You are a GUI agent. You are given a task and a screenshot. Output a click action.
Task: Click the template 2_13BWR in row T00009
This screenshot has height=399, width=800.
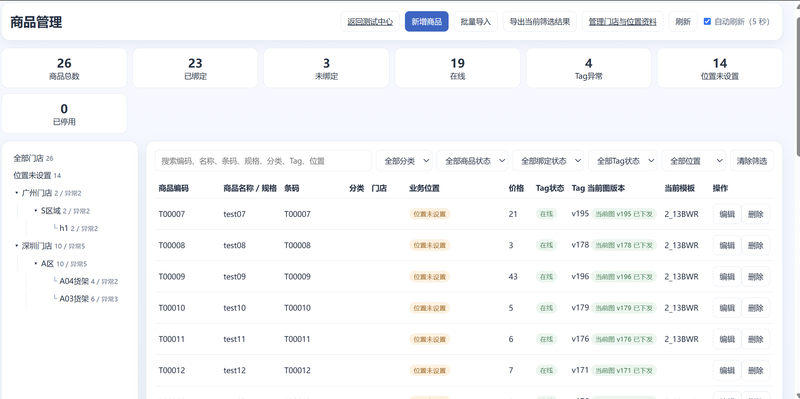(682, 277)
